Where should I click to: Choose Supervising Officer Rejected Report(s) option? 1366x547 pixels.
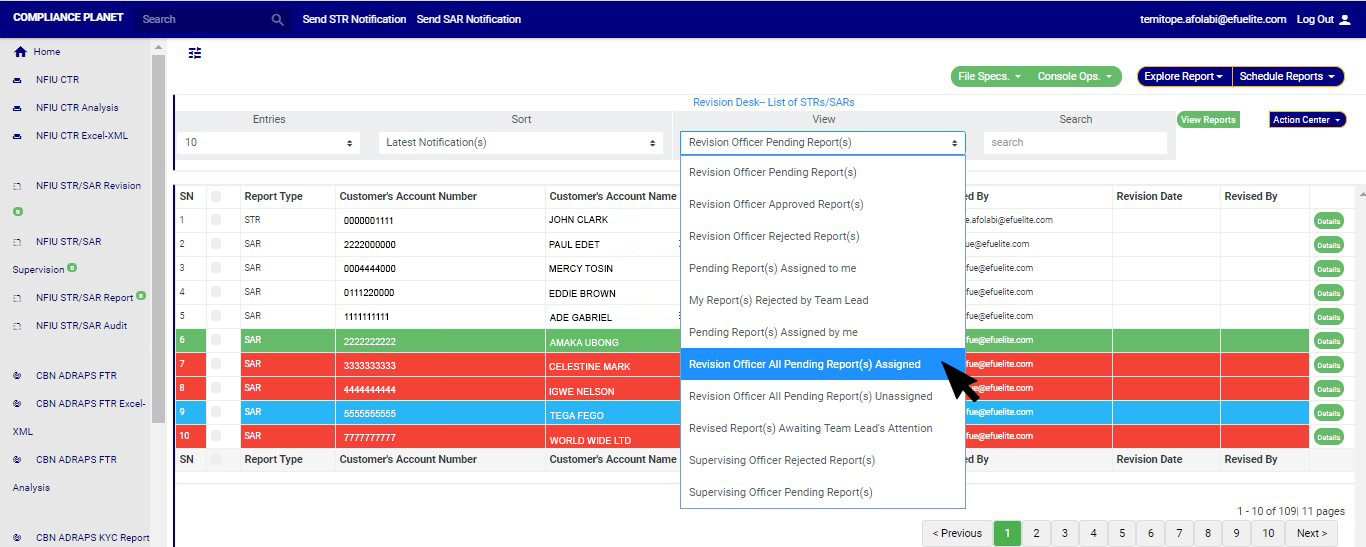(781, 460)
